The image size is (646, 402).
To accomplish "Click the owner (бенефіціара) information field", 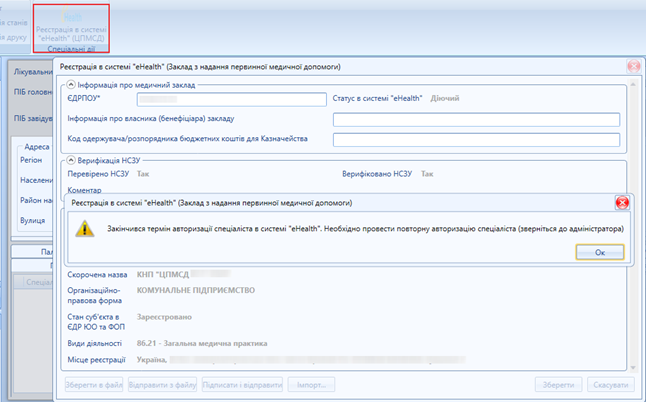I will pos(476,119).
